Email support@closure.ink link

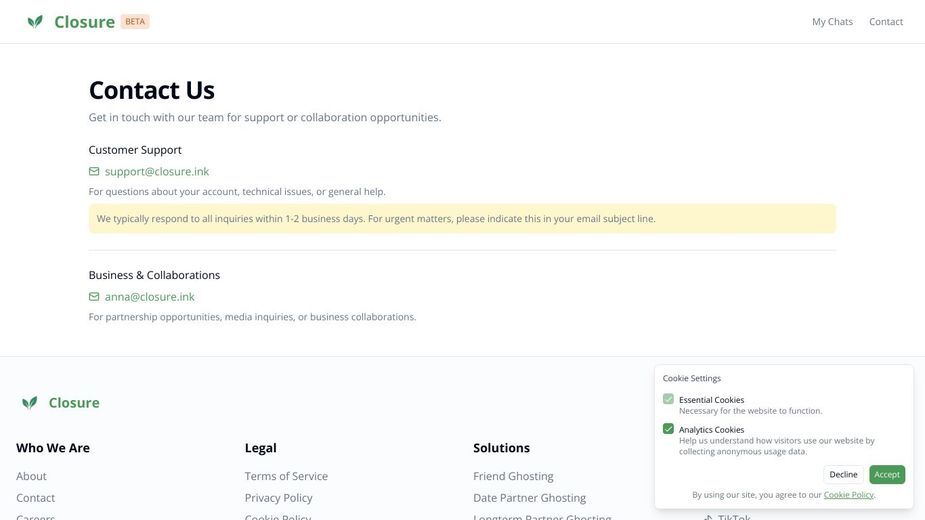point(157,171)
